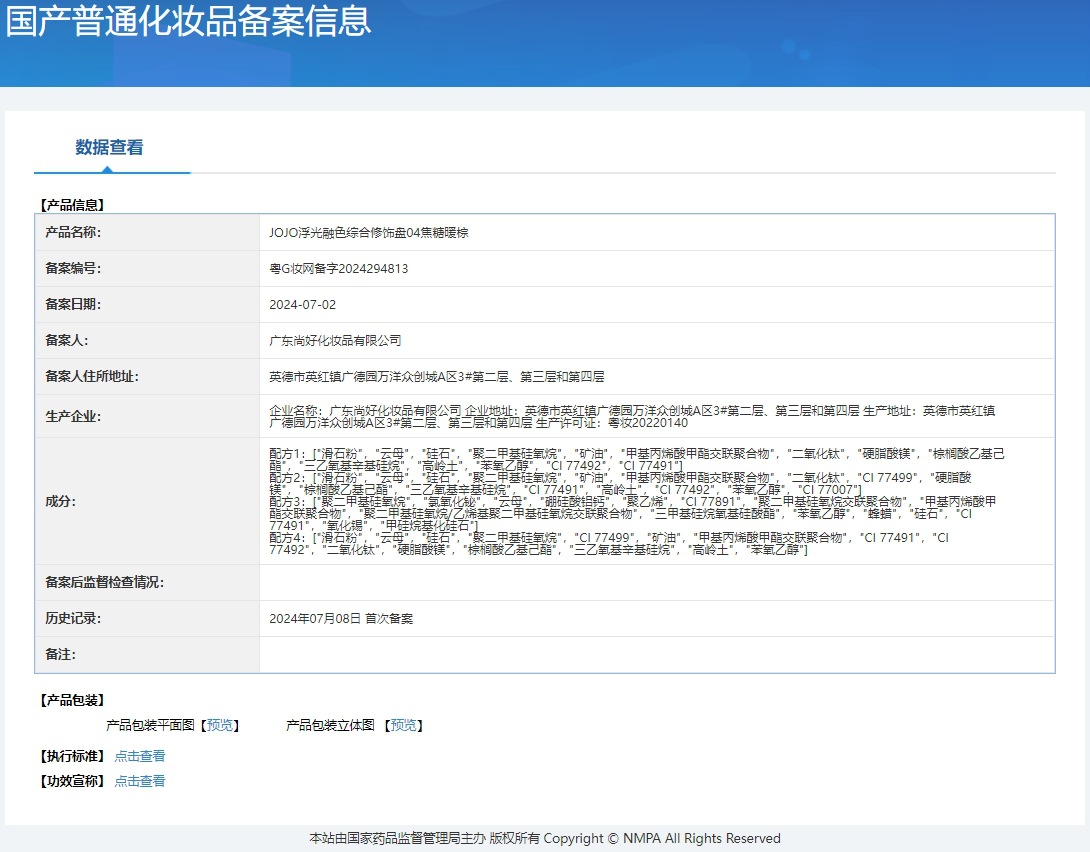Select the 备案日期 row label

pos(73,304)
